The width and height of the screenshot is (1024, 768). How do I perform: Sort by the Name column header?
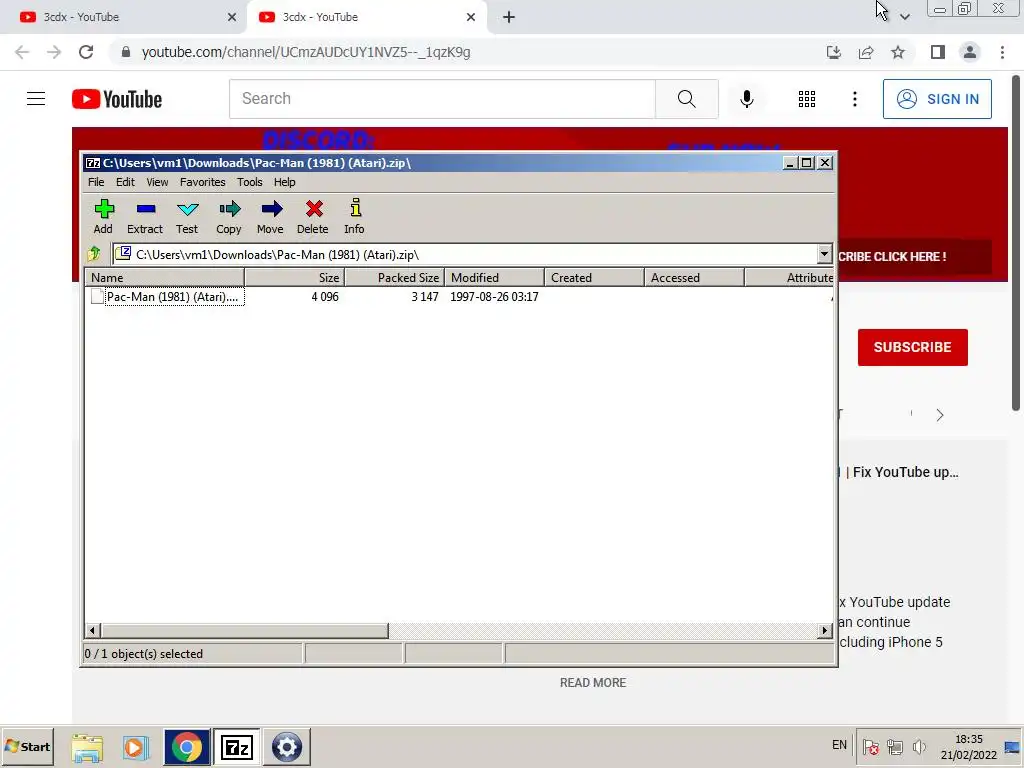pyautogui.click(x=165, y=278)
